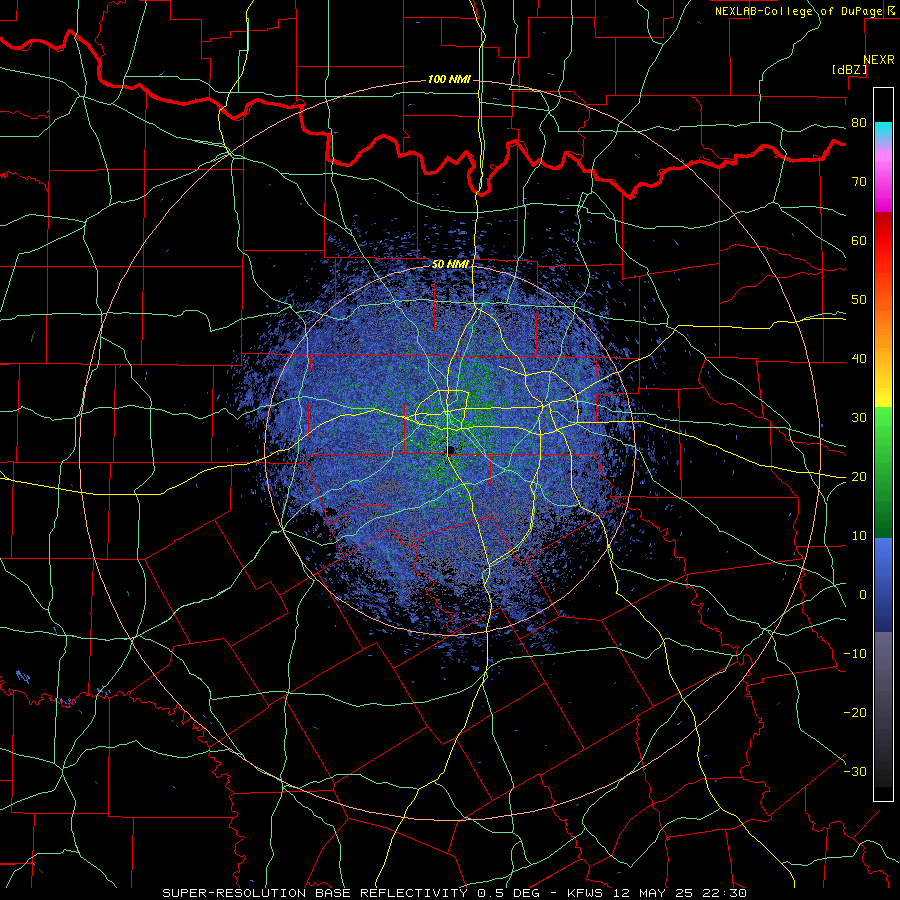Click the cyan top of the color bar

tap(883, 129)
